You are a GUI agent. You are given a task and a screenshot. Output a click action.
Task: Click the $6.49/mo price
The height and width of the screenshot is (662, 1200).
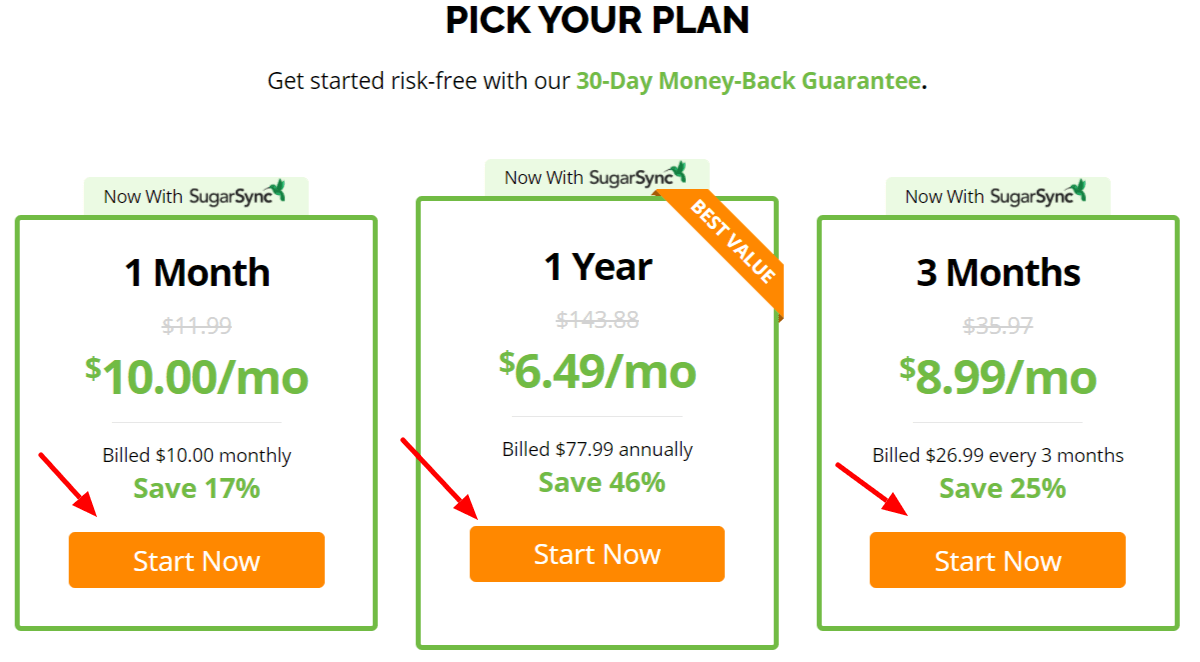point(598,370)
